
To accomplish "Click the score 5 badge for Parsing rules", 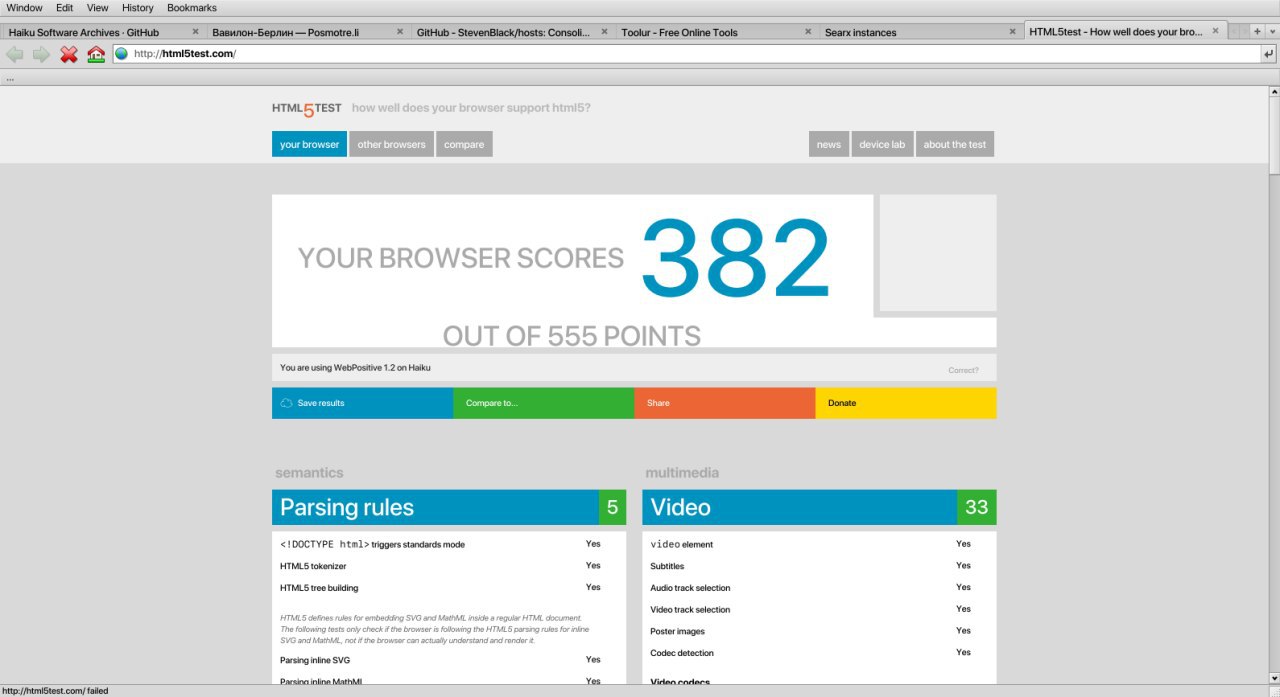I will (x=612, y=507).
